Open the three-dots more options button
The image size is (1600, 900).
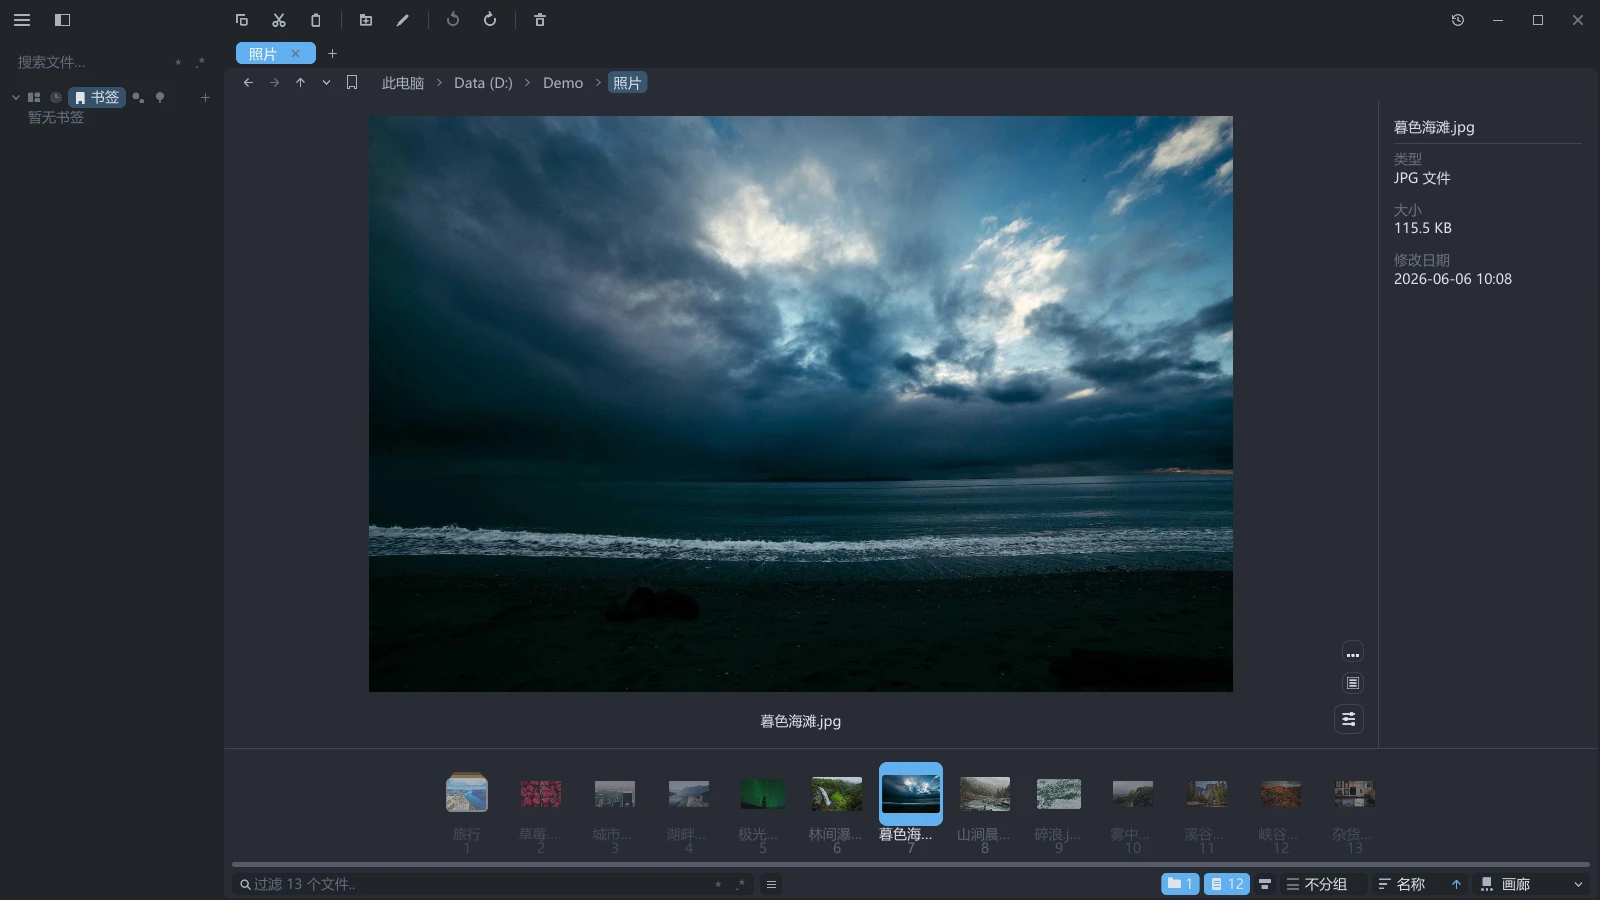click(1352, 653)
